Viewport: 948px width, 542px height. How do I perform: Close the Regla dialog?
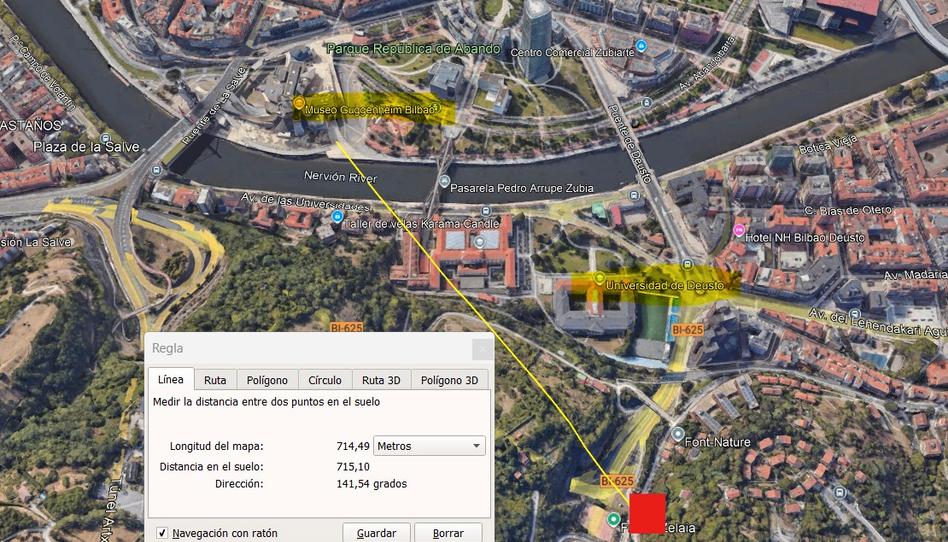[x=482, y=349]
